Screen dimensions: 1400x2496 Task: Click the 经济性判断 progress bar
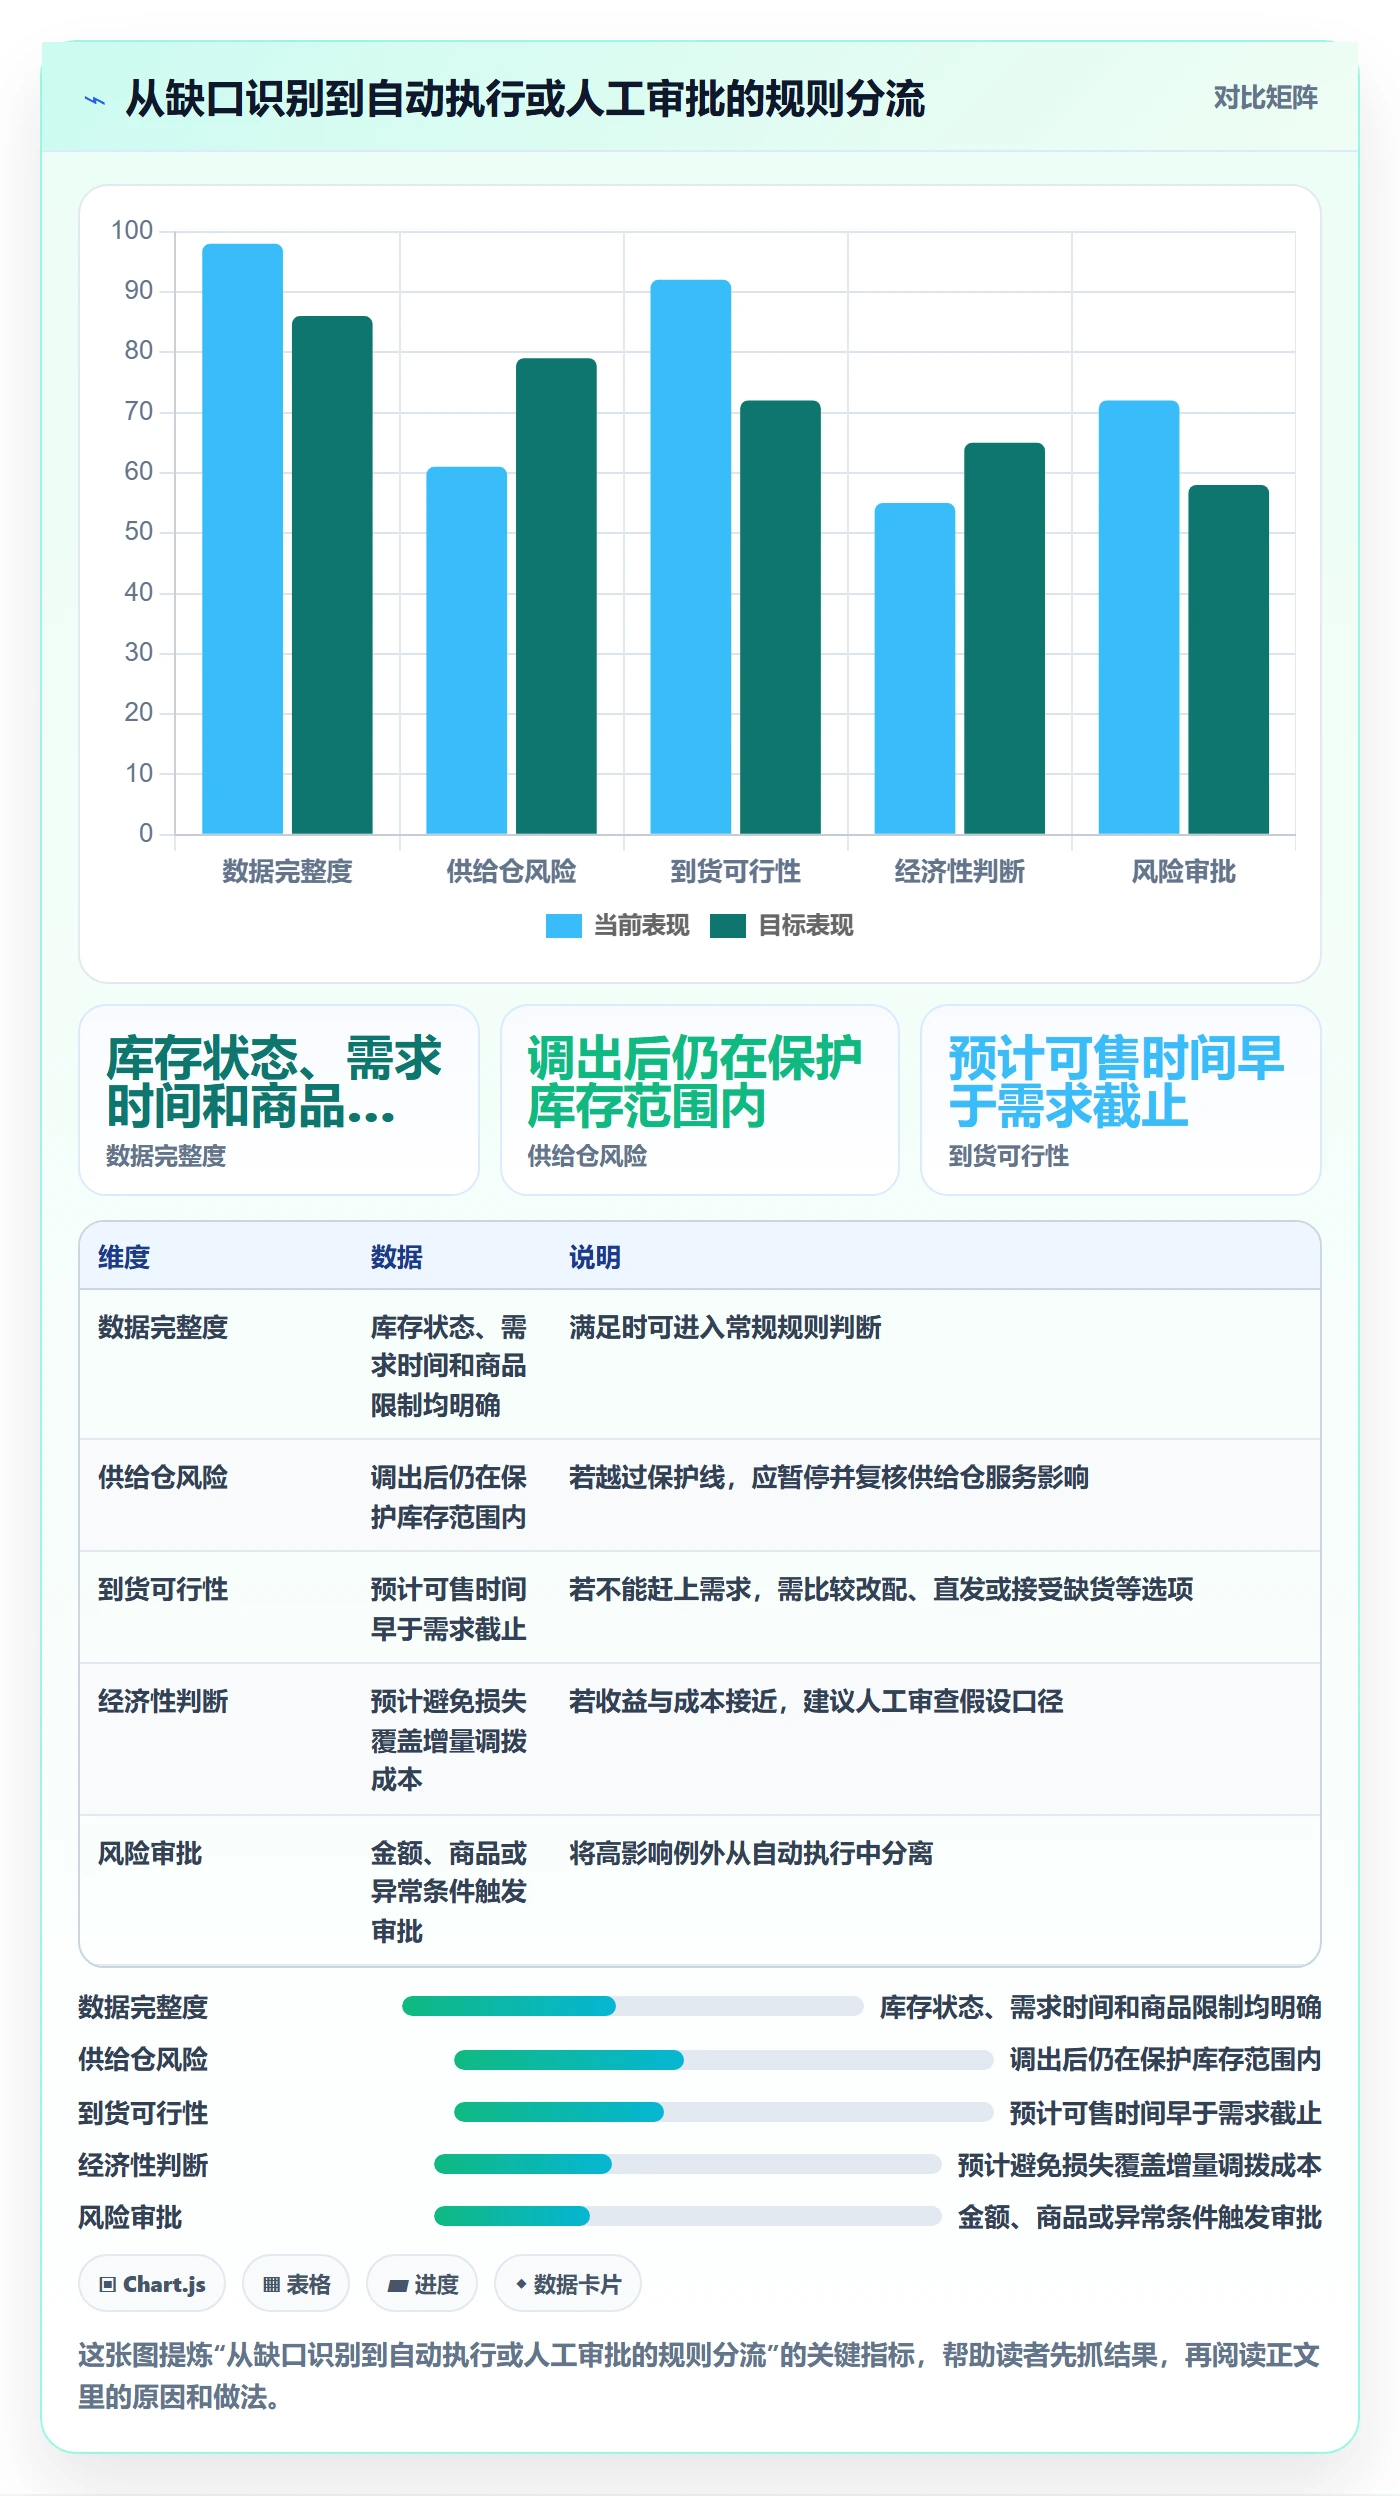(x=687, y=2164)
